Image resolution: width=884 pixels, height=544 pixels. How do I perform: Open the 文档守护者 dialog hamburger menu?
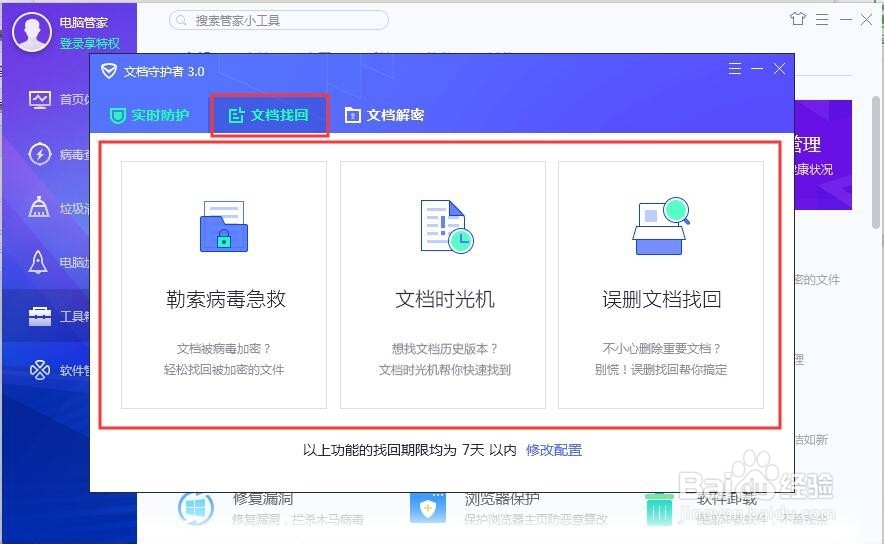tap(735, 69)
